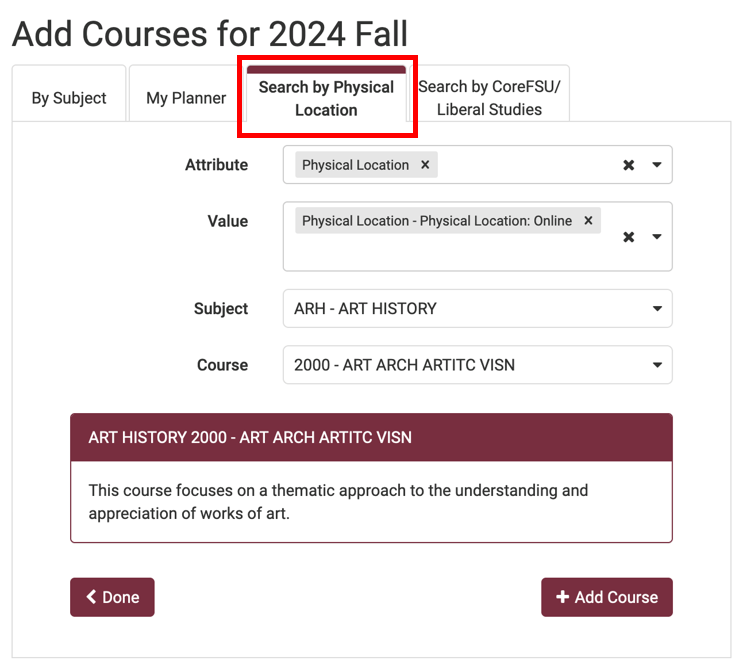The image size is (738, 664).
Task: Remove the Physical Location attribute tag
Action: [x=425, y=165]
